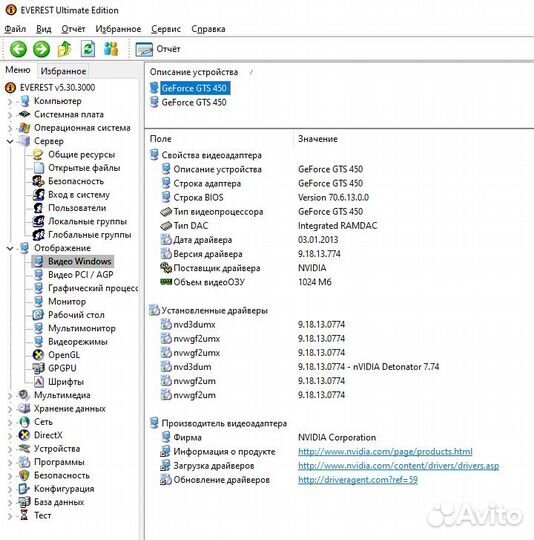Expand the Сеть tree node
534x540 pixels.
tap(10, 422)
